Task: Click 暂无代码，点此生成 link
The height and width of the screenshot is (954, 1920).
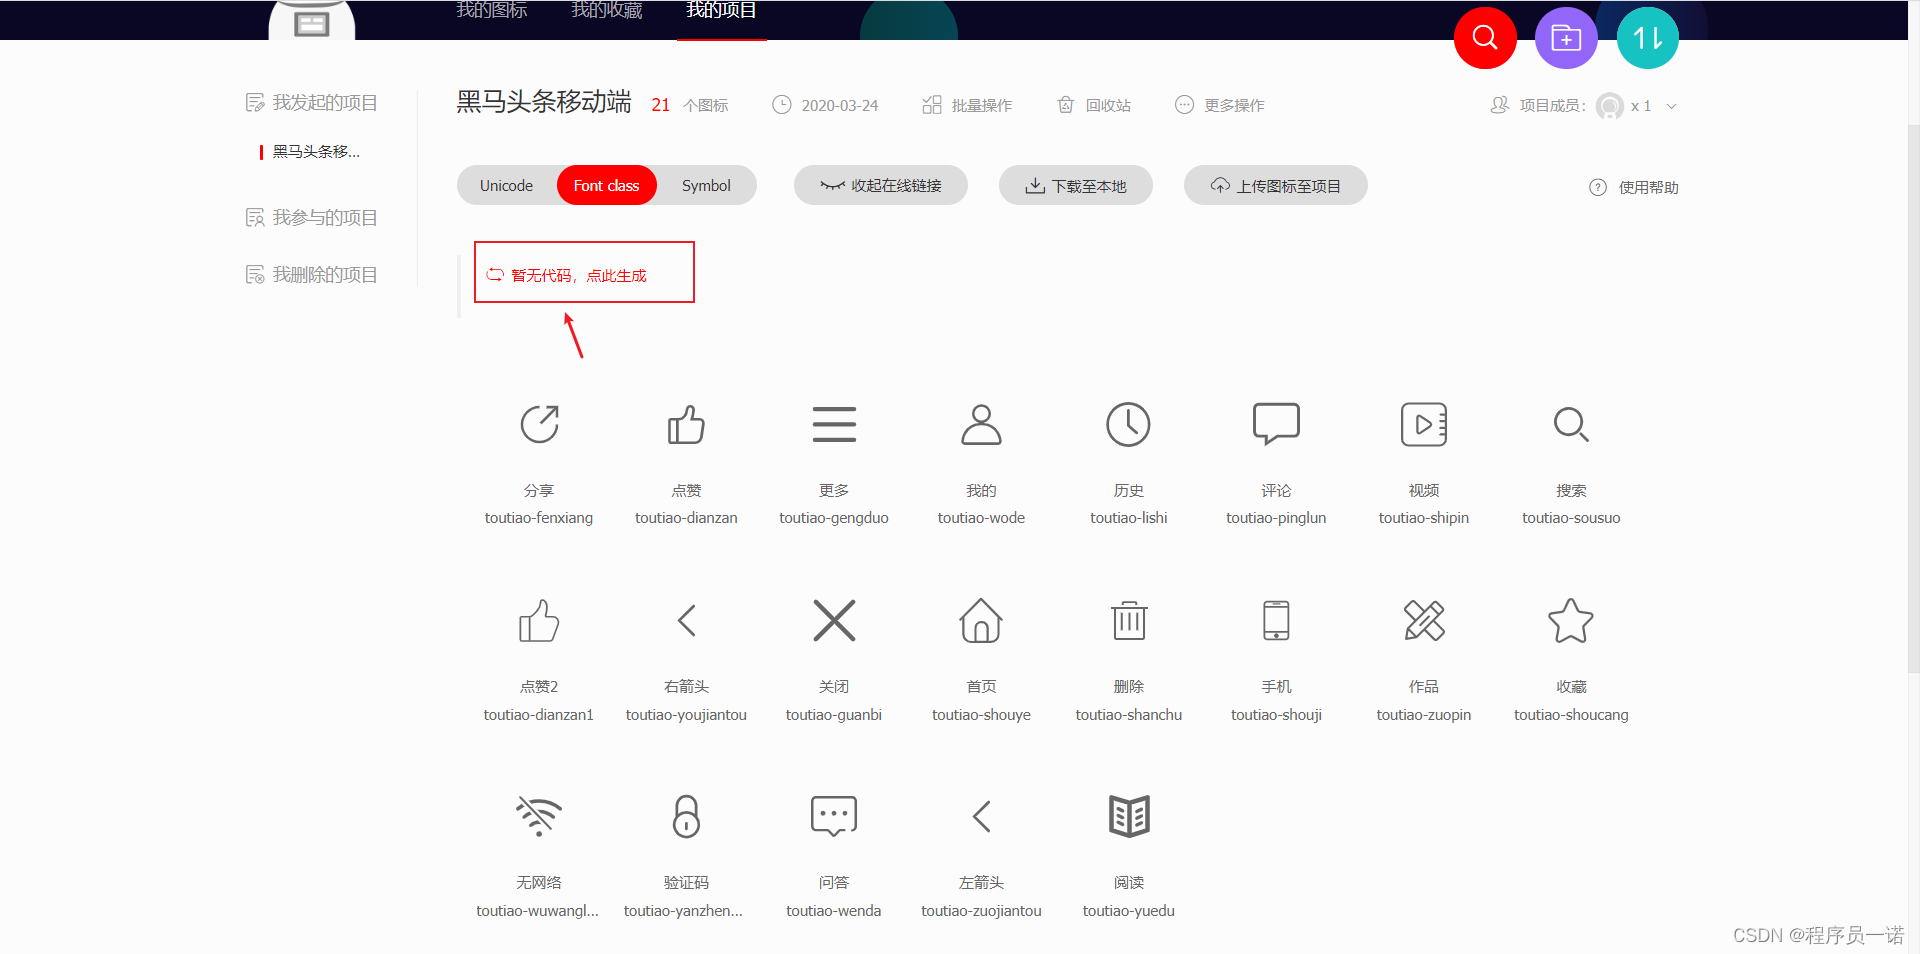Action: (x=567, y=275)
